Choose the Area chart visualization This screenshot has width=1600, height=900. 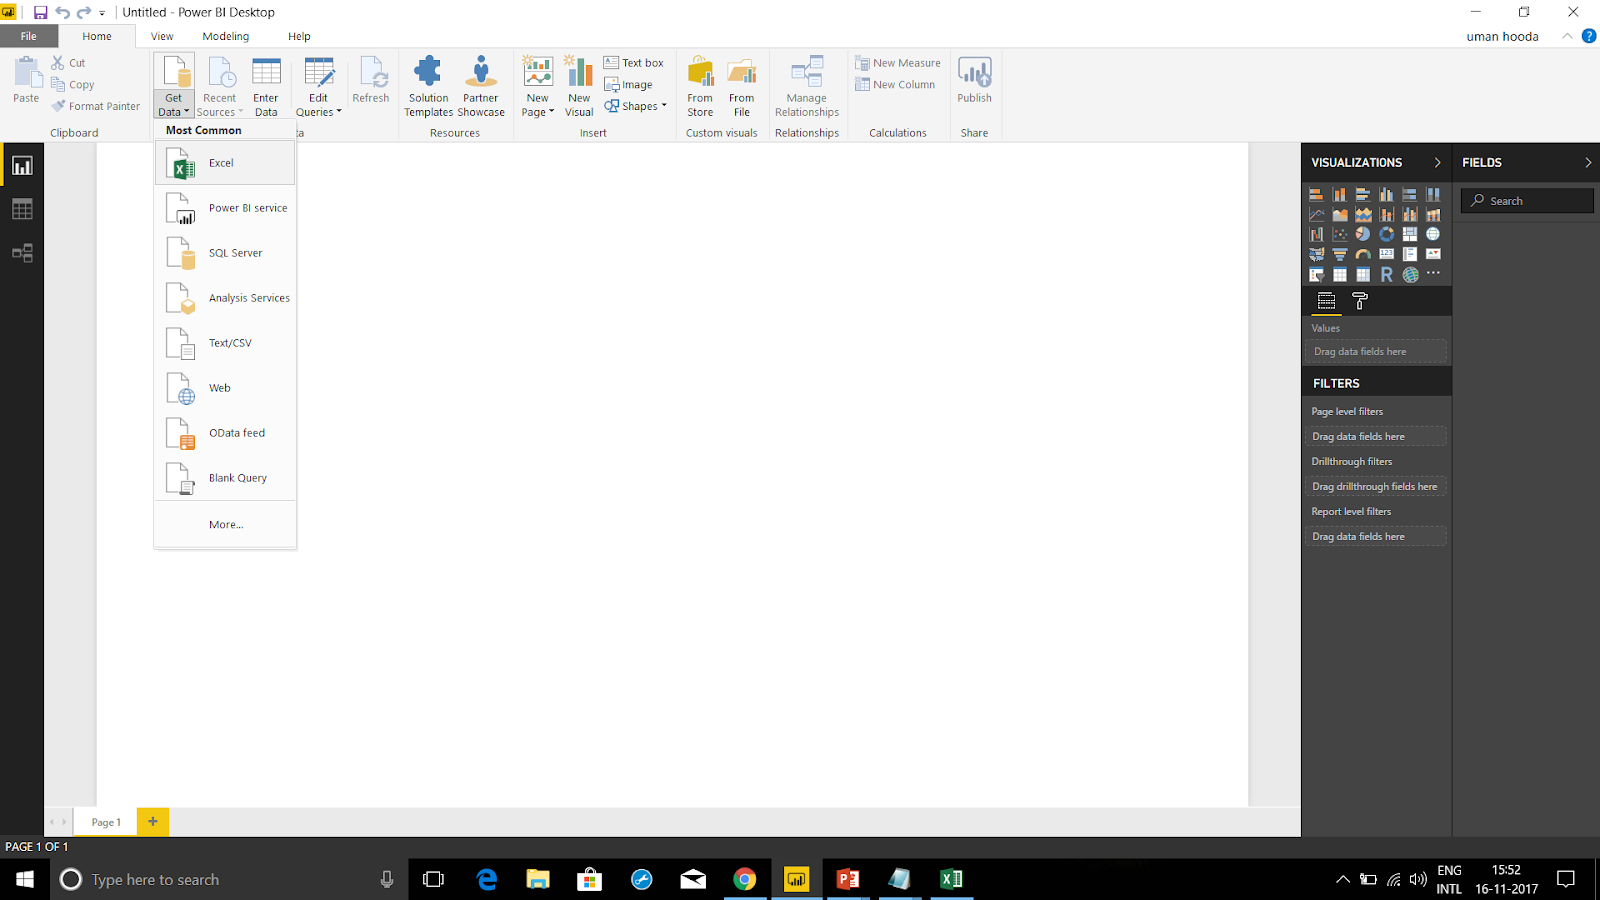(1340, 214)
